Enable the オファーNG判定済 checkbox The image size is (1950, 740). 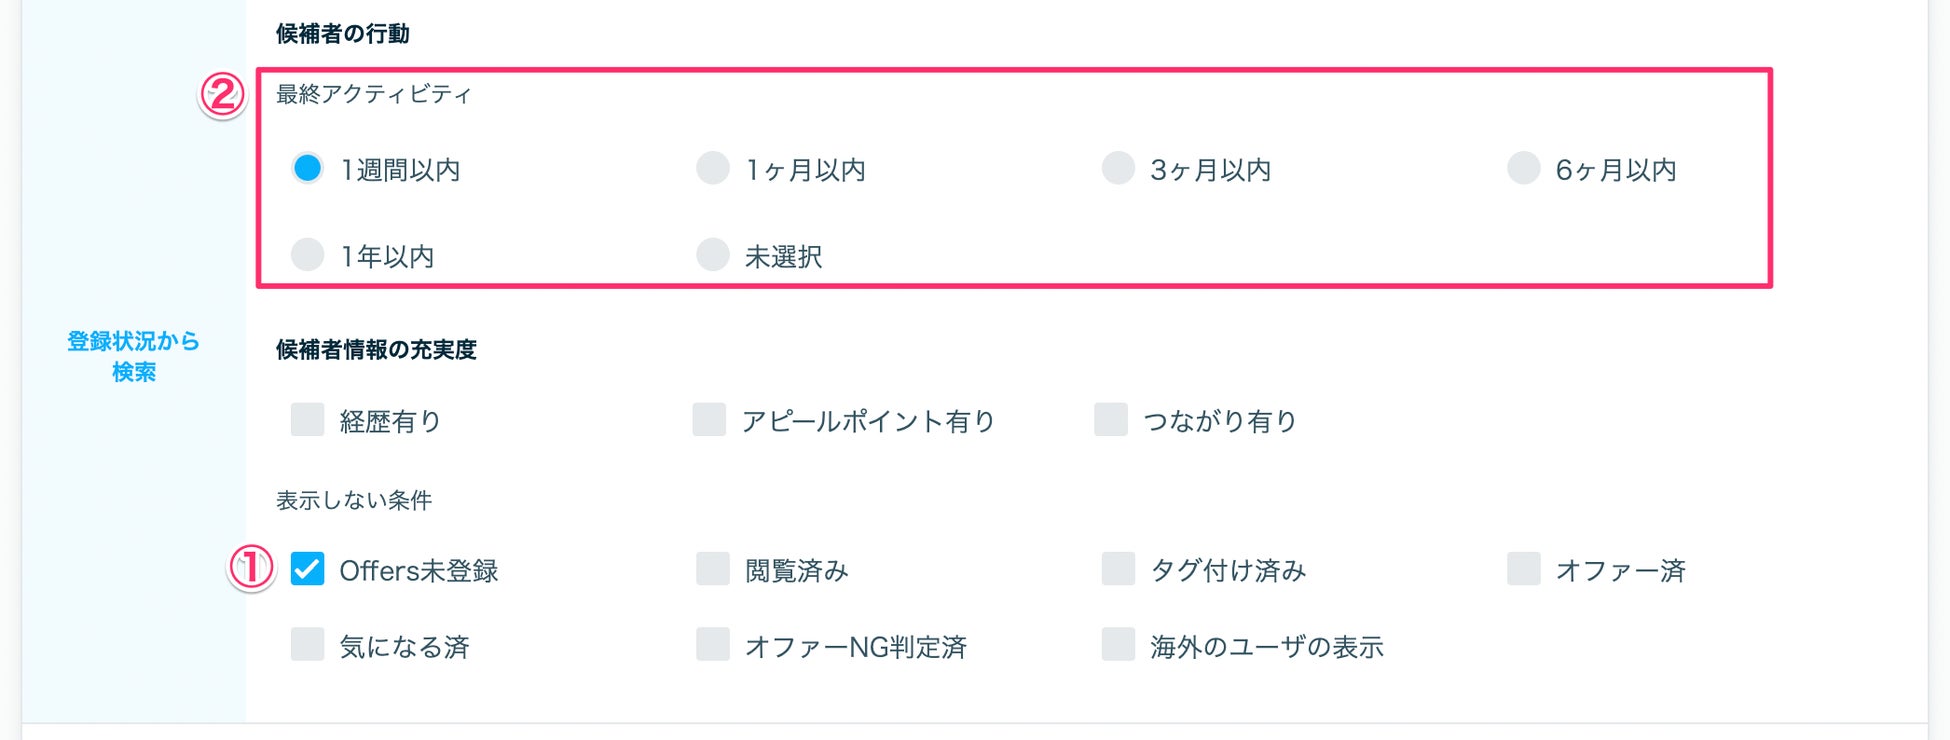(712, 645)
